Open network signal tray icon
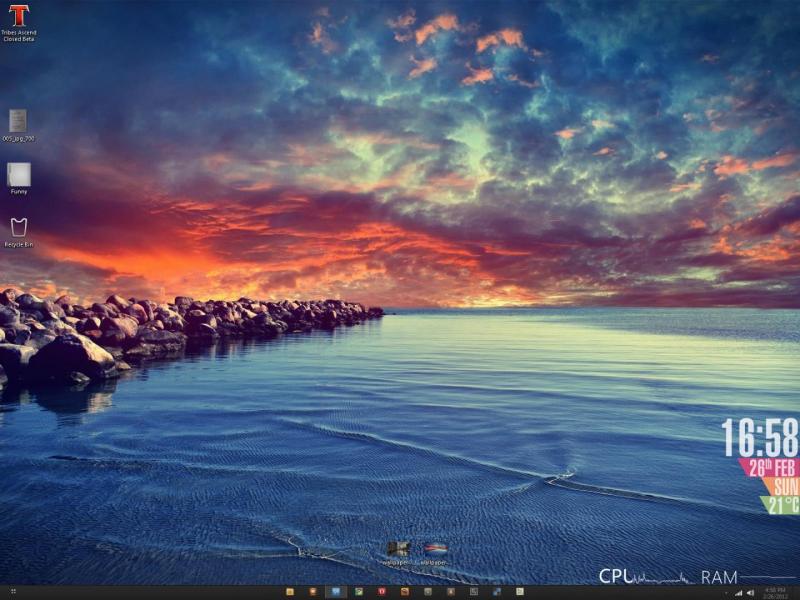Viewport: 800px width, 600px height. point(738,593)
